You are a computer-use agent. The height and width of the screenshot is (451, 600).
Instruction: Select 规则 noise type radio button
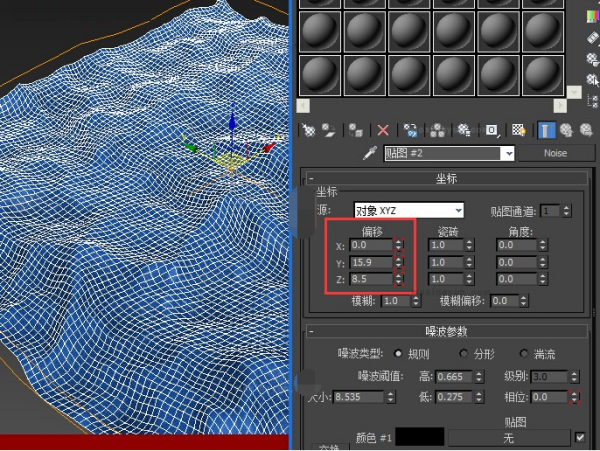[x=398, y=353]
